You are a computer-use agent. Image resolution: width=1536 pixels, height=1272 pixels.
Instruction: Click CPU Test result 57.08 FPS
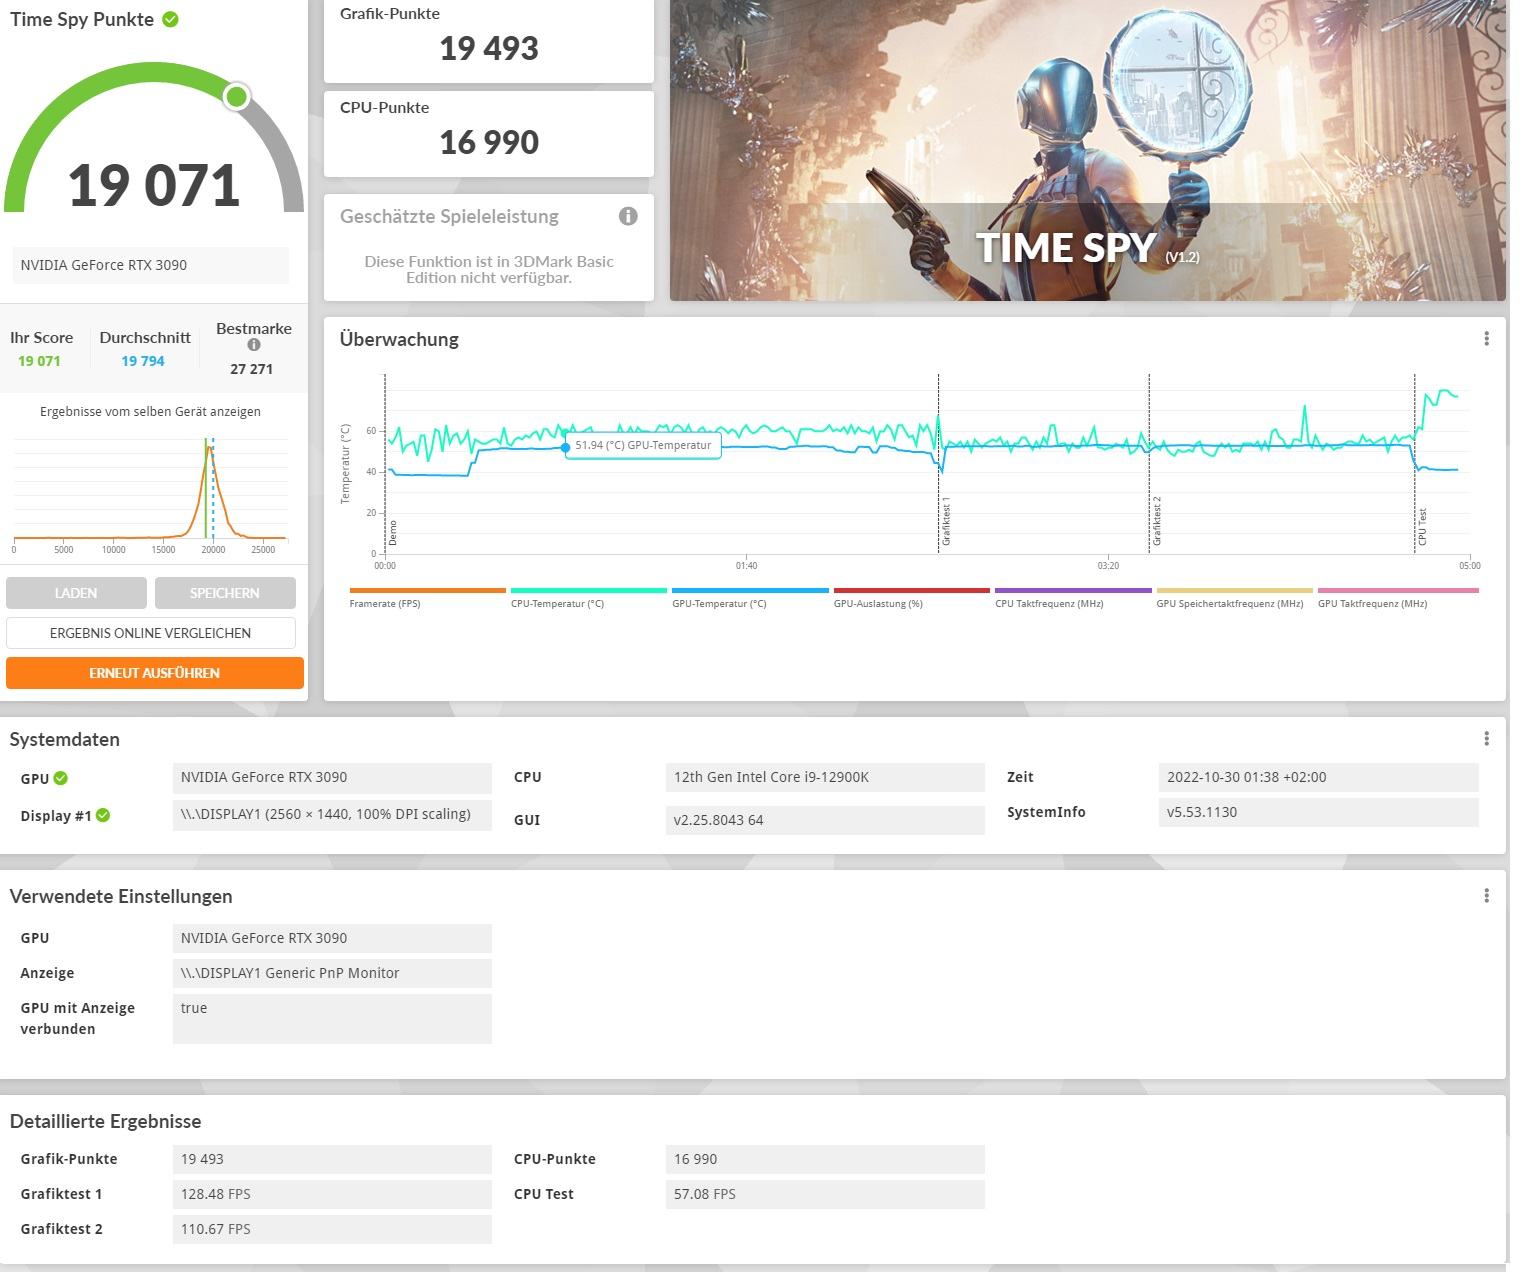(825, 1194)
